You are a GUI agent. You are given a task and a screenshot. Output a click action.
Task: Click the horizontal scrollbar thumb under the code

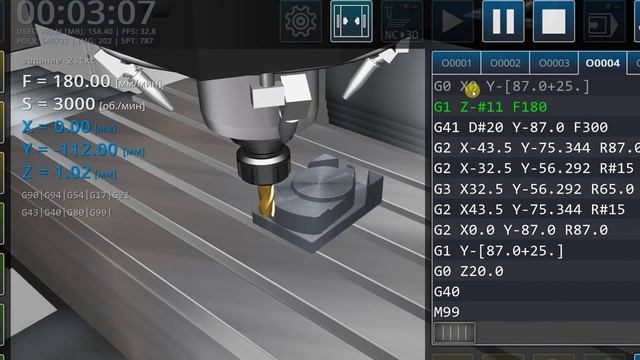click(x=455, y=333)
